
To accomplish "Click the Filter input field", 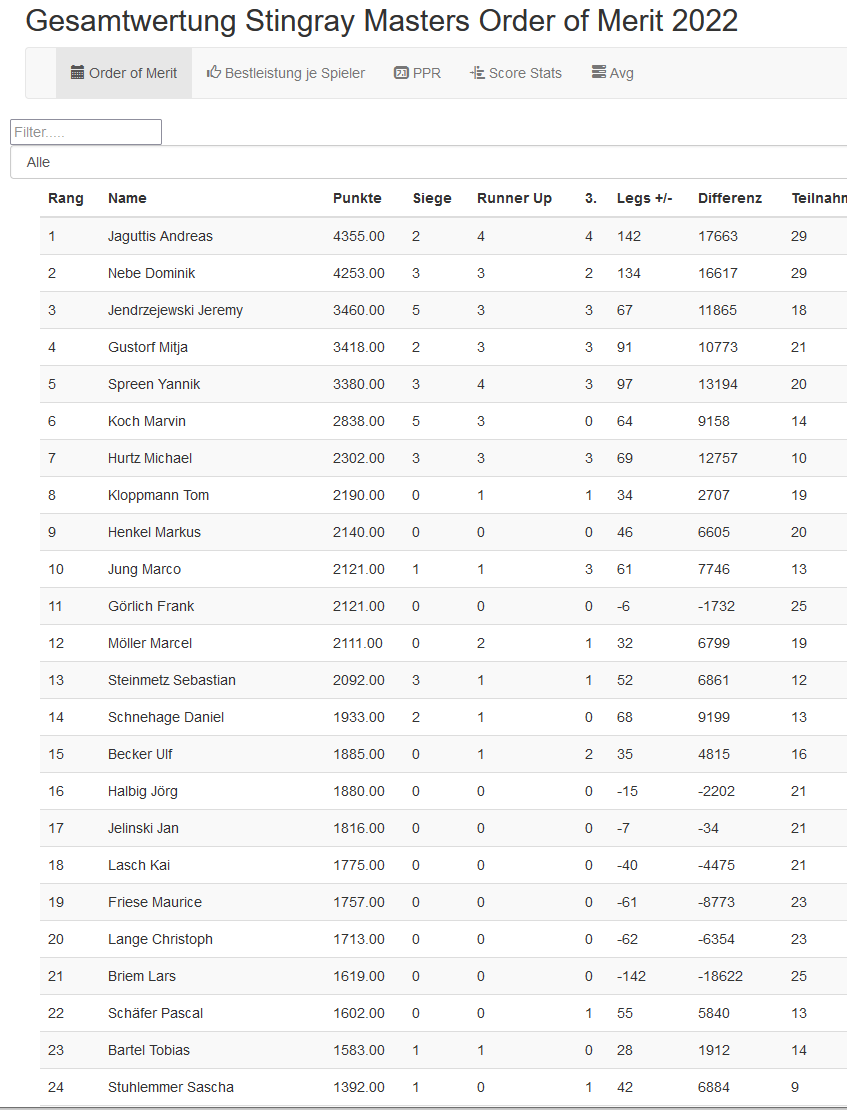I will 86,132.
